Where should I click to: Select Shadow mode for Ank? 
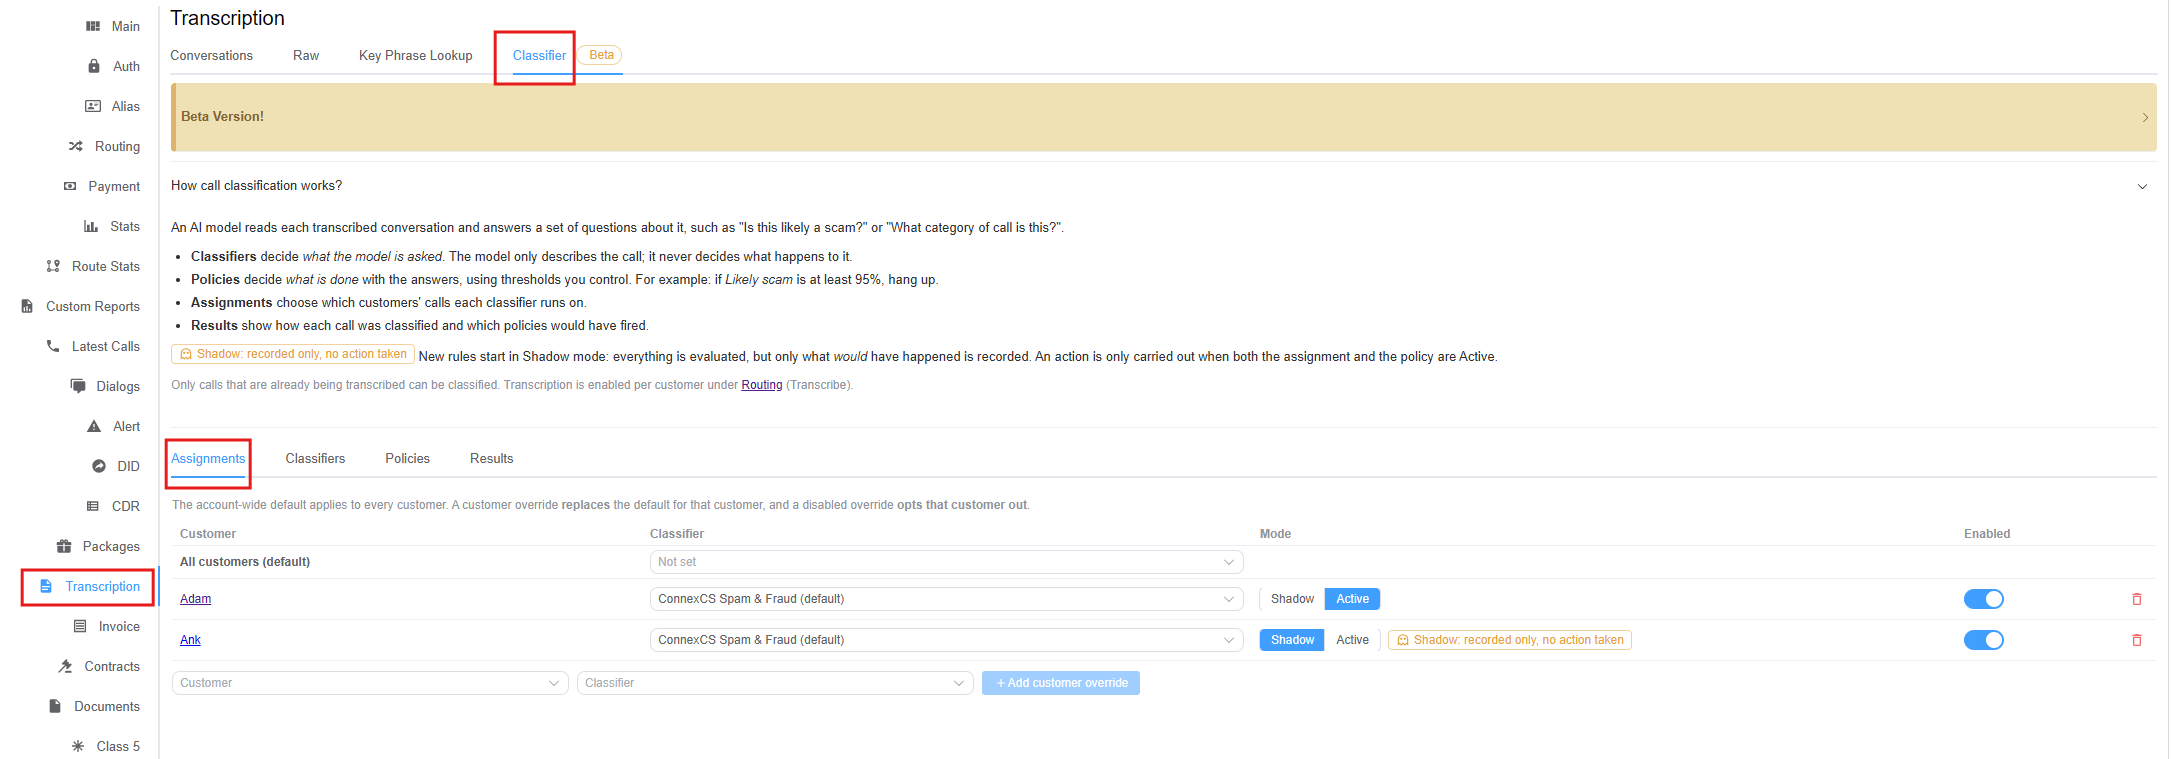pyautogui.click(x=1292, y=640)
